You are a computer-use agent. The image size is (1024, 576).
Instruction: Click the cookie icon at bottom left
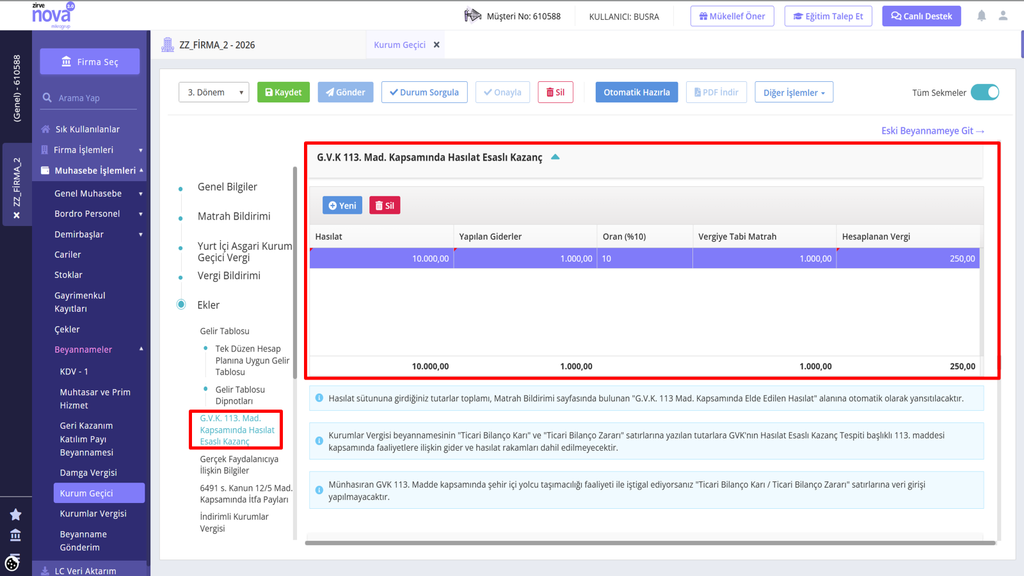[12, 563]
